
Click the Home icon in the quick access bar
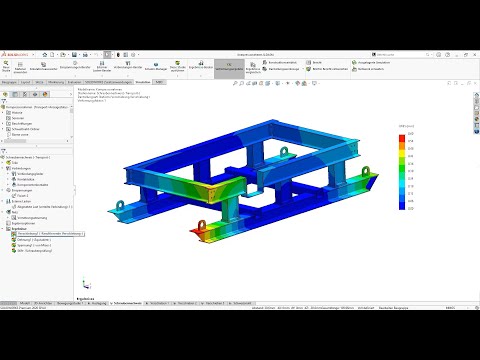[x=45, y=54]
